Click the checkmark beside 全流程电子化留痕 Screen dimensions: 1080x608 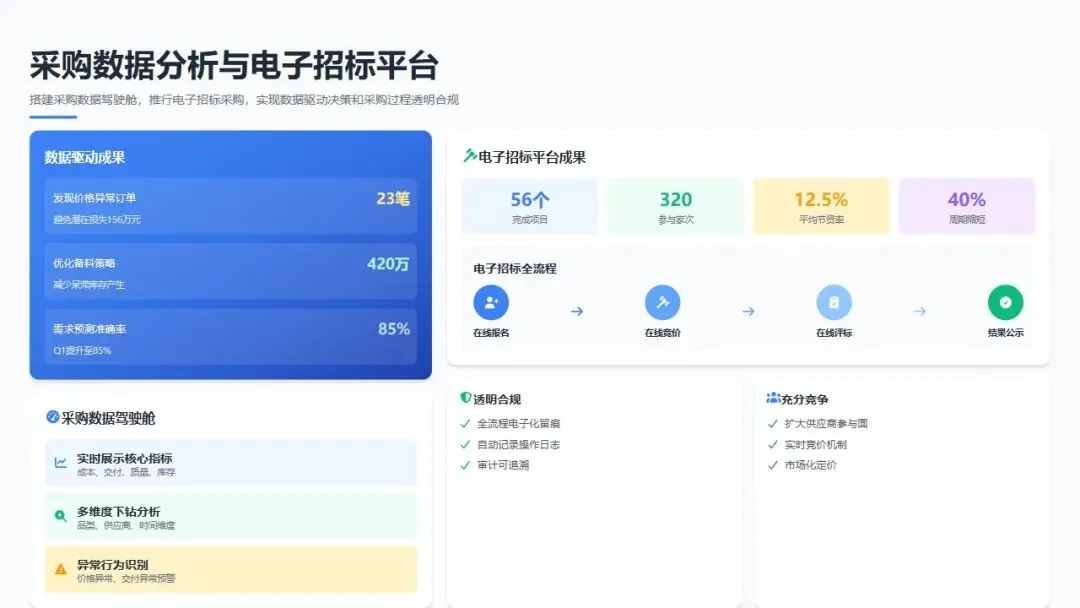465,423
